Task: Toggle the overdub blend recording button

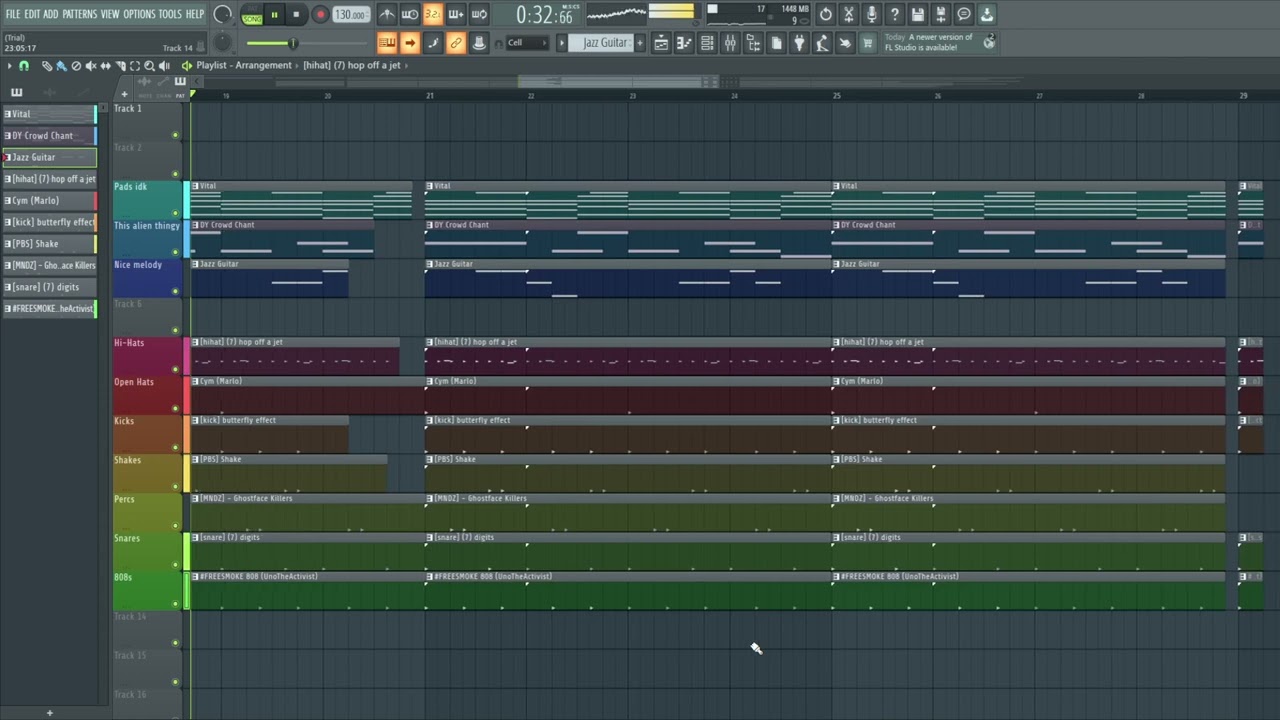Action: (x=456, y=14)
